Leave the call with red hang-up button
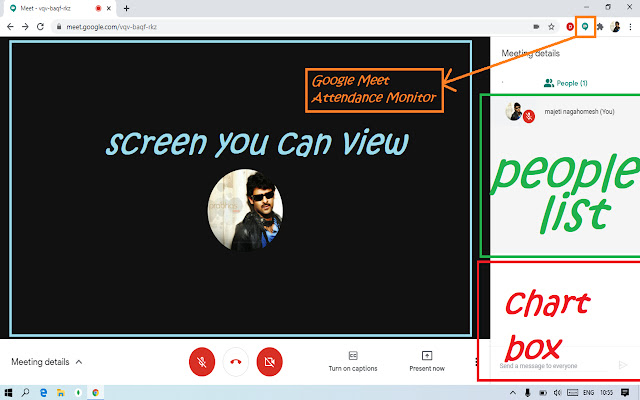Screen dimensions: 640x400 (236, 362)
